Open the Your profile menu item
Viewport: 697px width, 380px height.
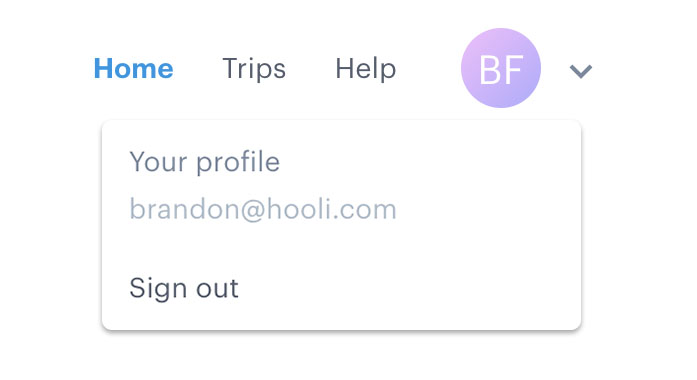click(205, 162)
